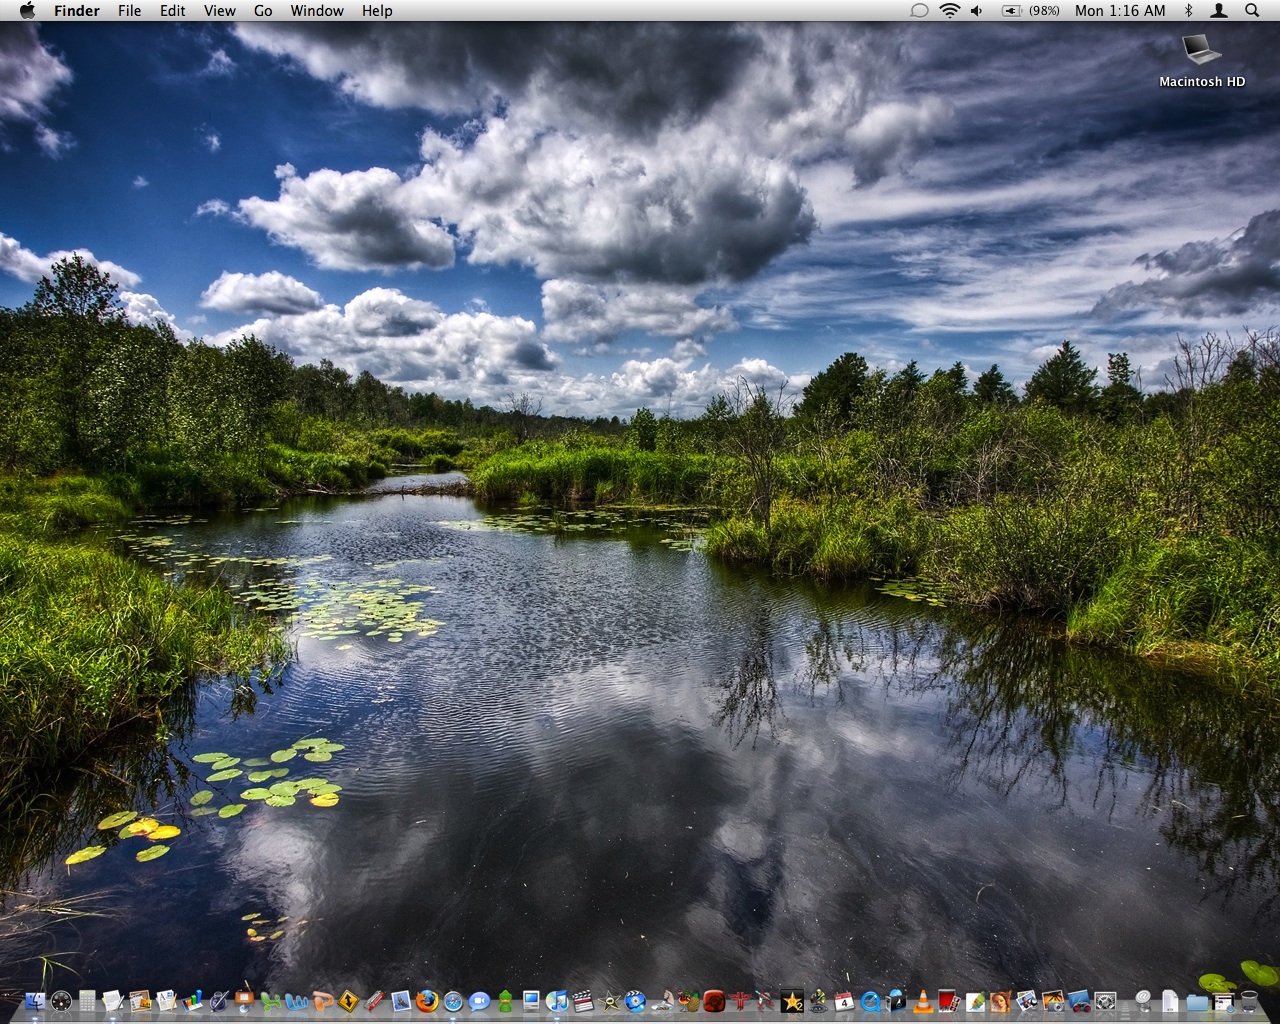Click the iChat speech bubble status icon
Screen dimensions: 1280x1024
tap(919, 11)
